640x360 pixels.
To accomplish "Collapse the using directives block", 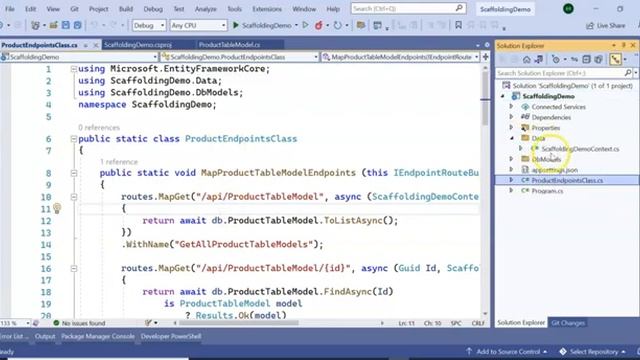I will [x=74, y=69].
